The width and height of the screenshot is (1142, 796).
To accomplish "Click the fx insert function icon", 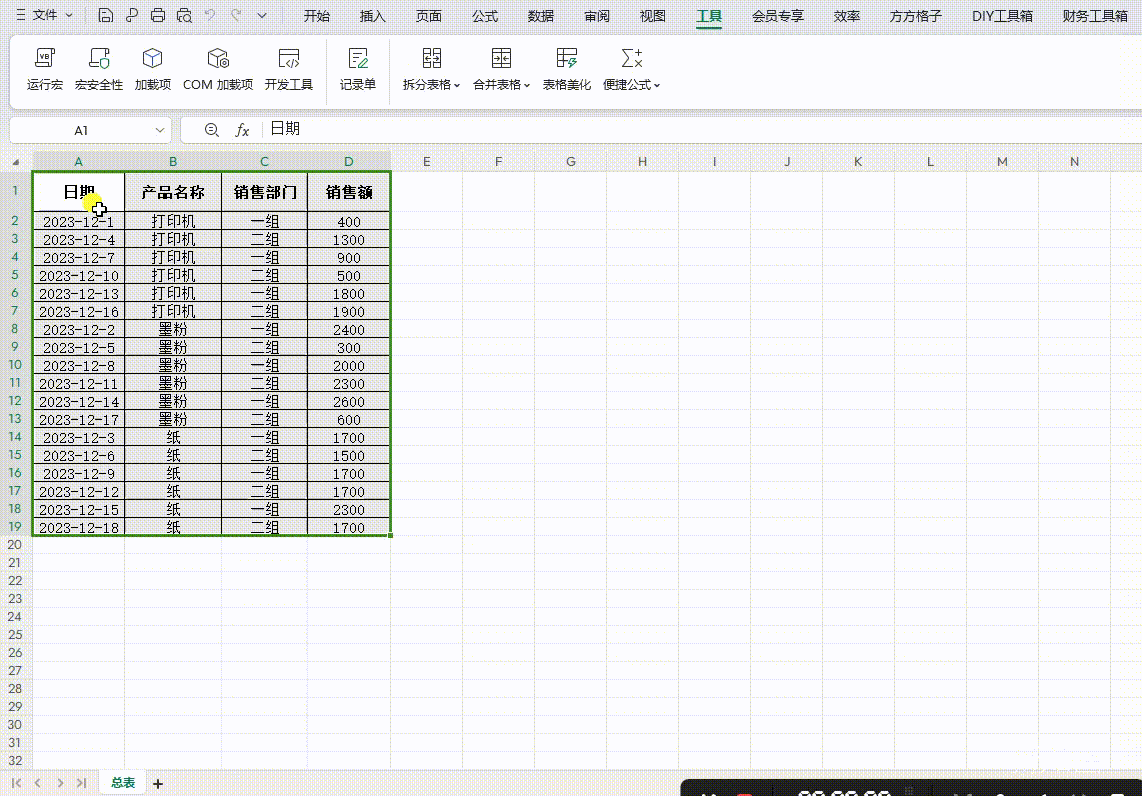I will click(243, 130).
